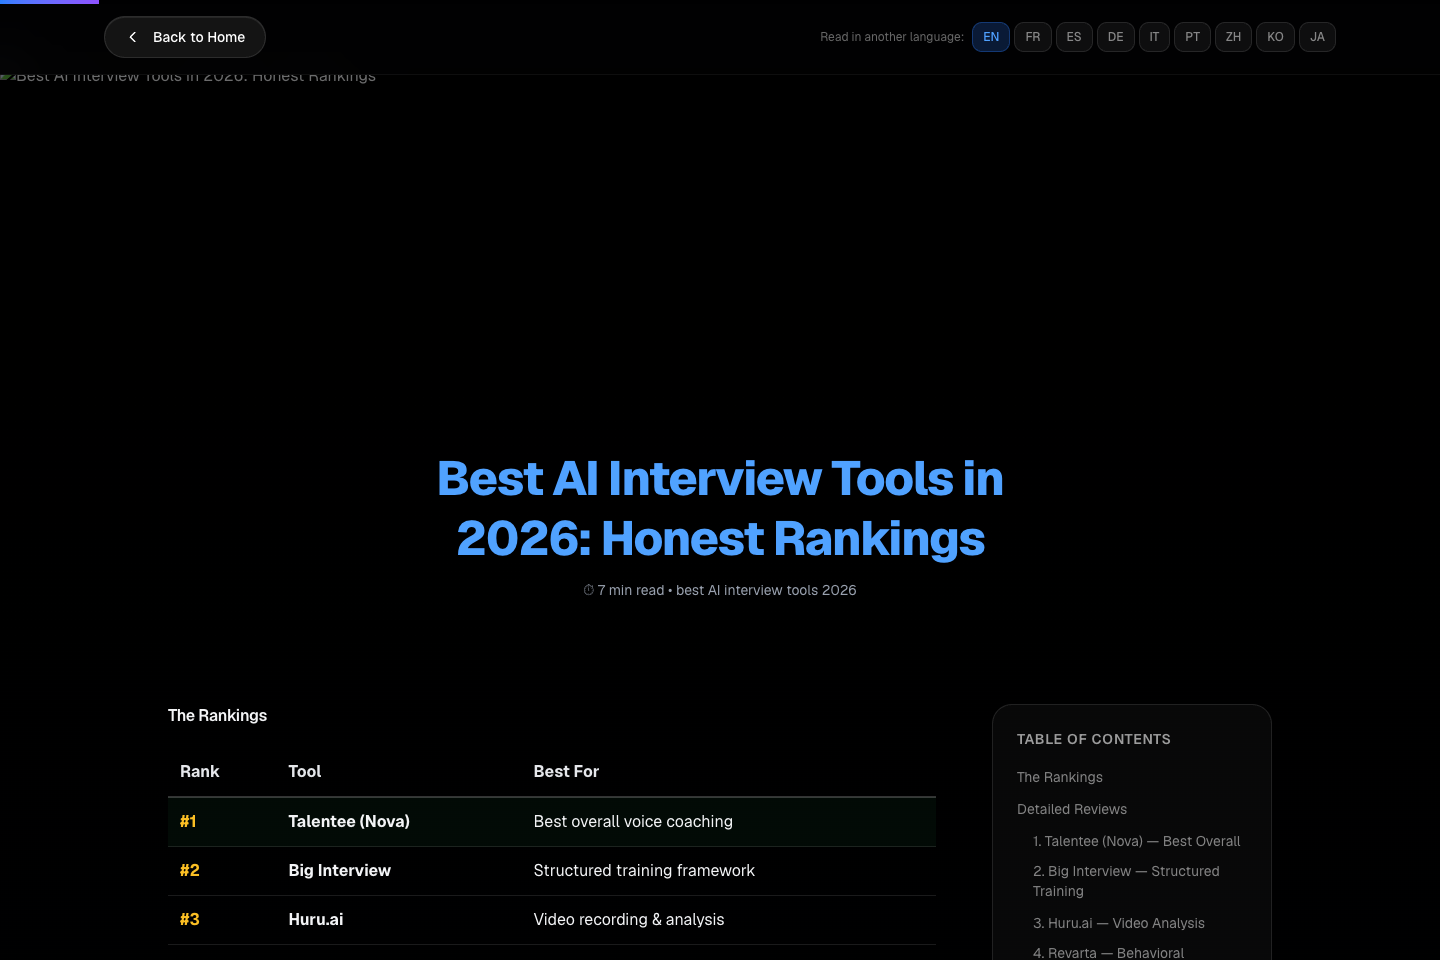Switch language to DE

[x=1116, y=37]
